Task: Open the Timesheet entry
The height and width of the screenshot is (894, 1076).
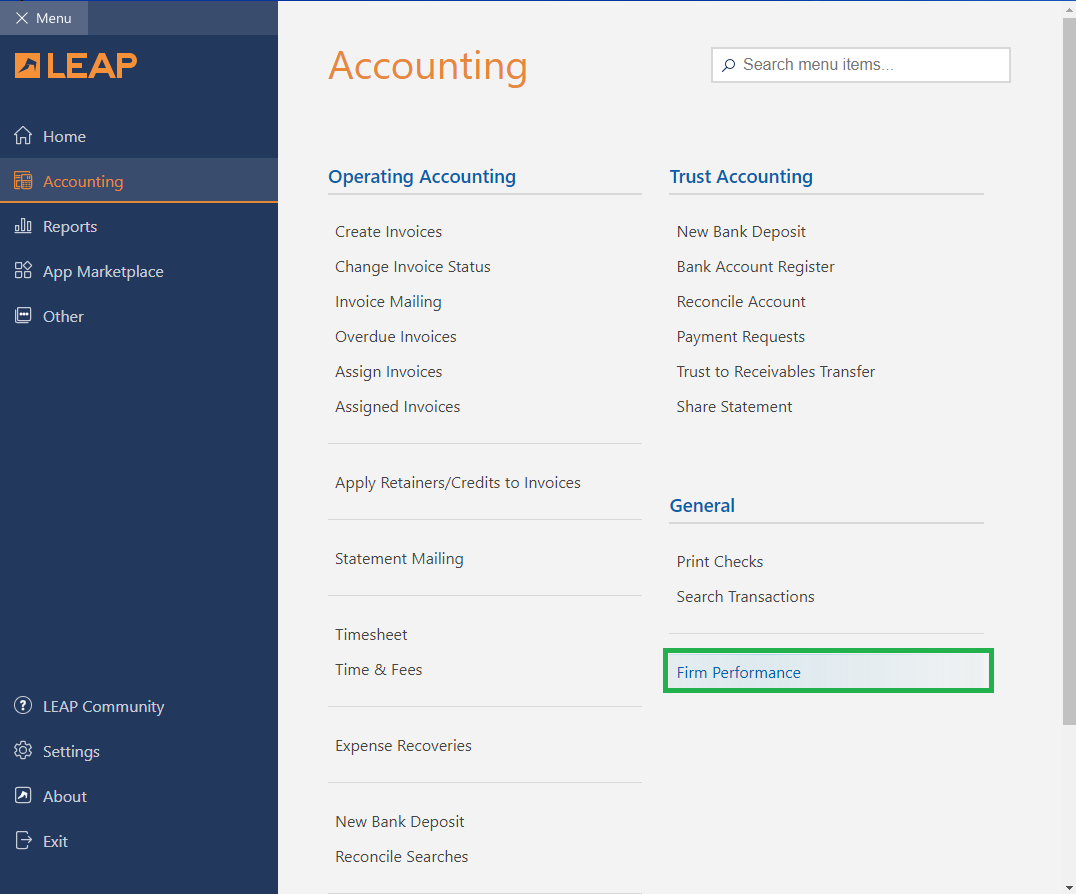Action: pyautogui.click(x=371, y=635)
